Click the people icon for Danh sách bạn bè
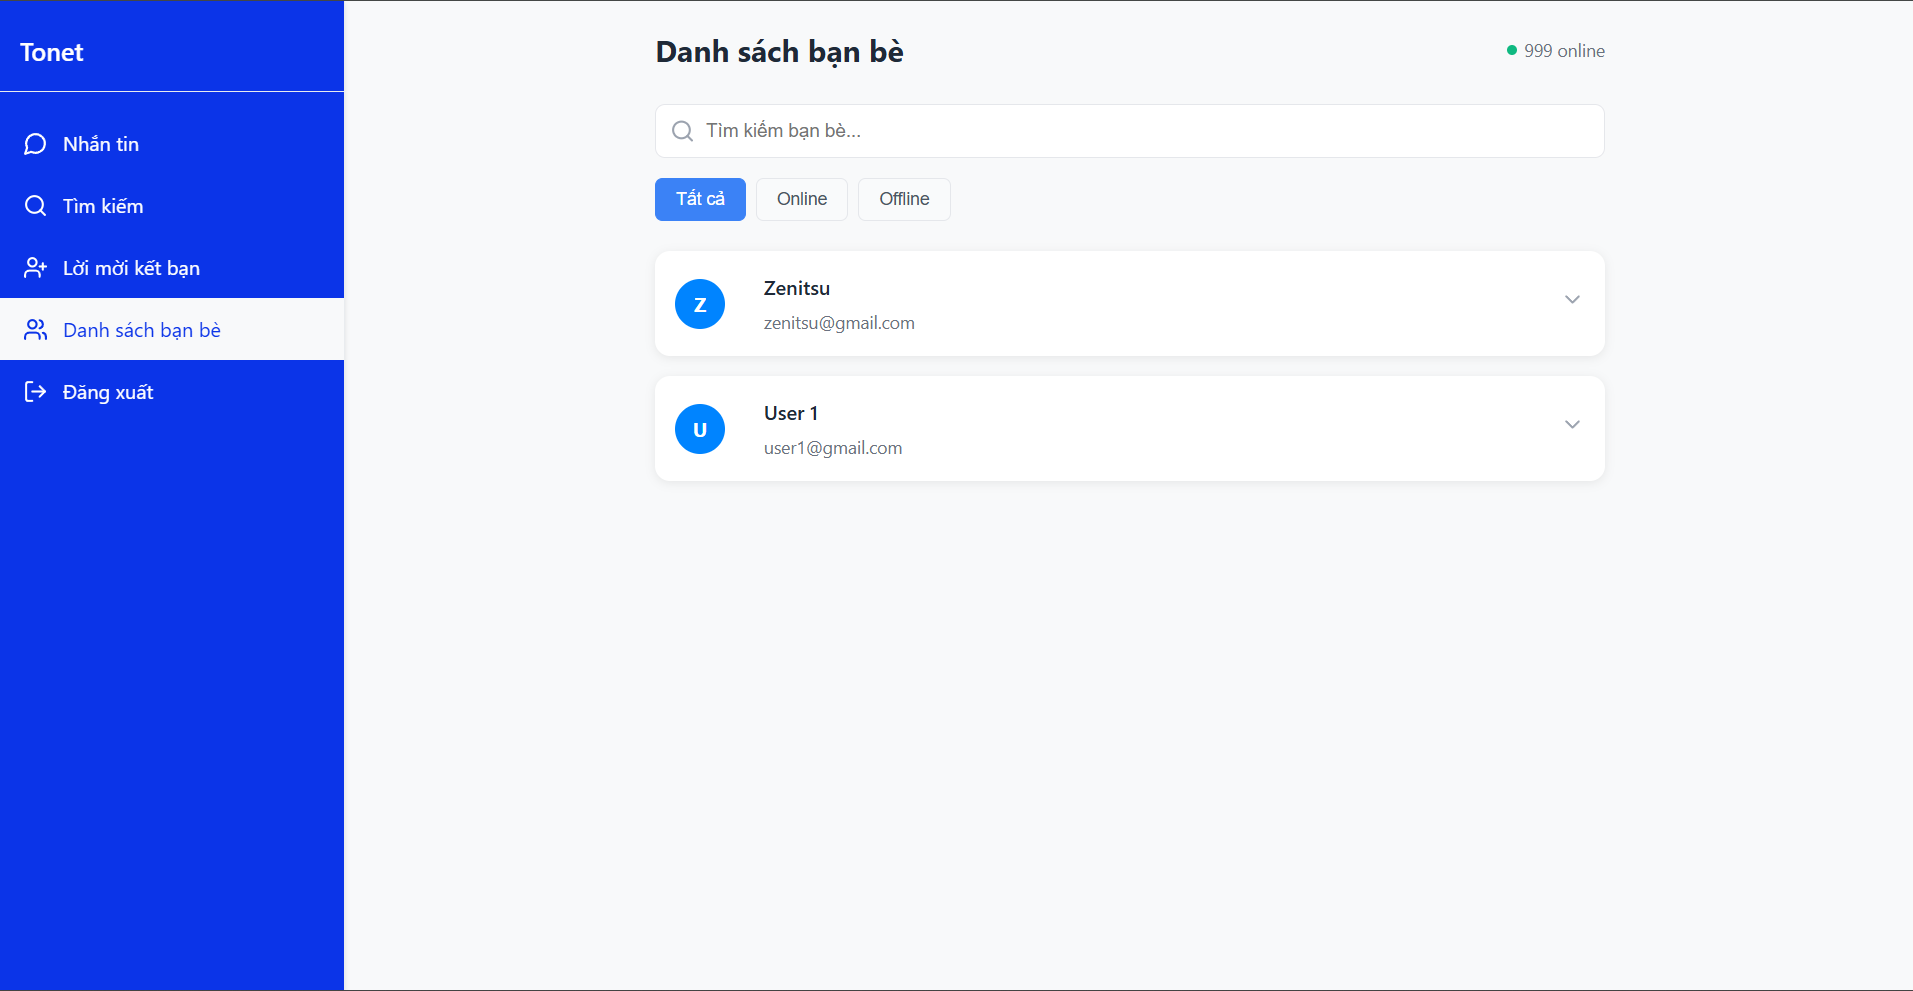 tap(35, 330)
